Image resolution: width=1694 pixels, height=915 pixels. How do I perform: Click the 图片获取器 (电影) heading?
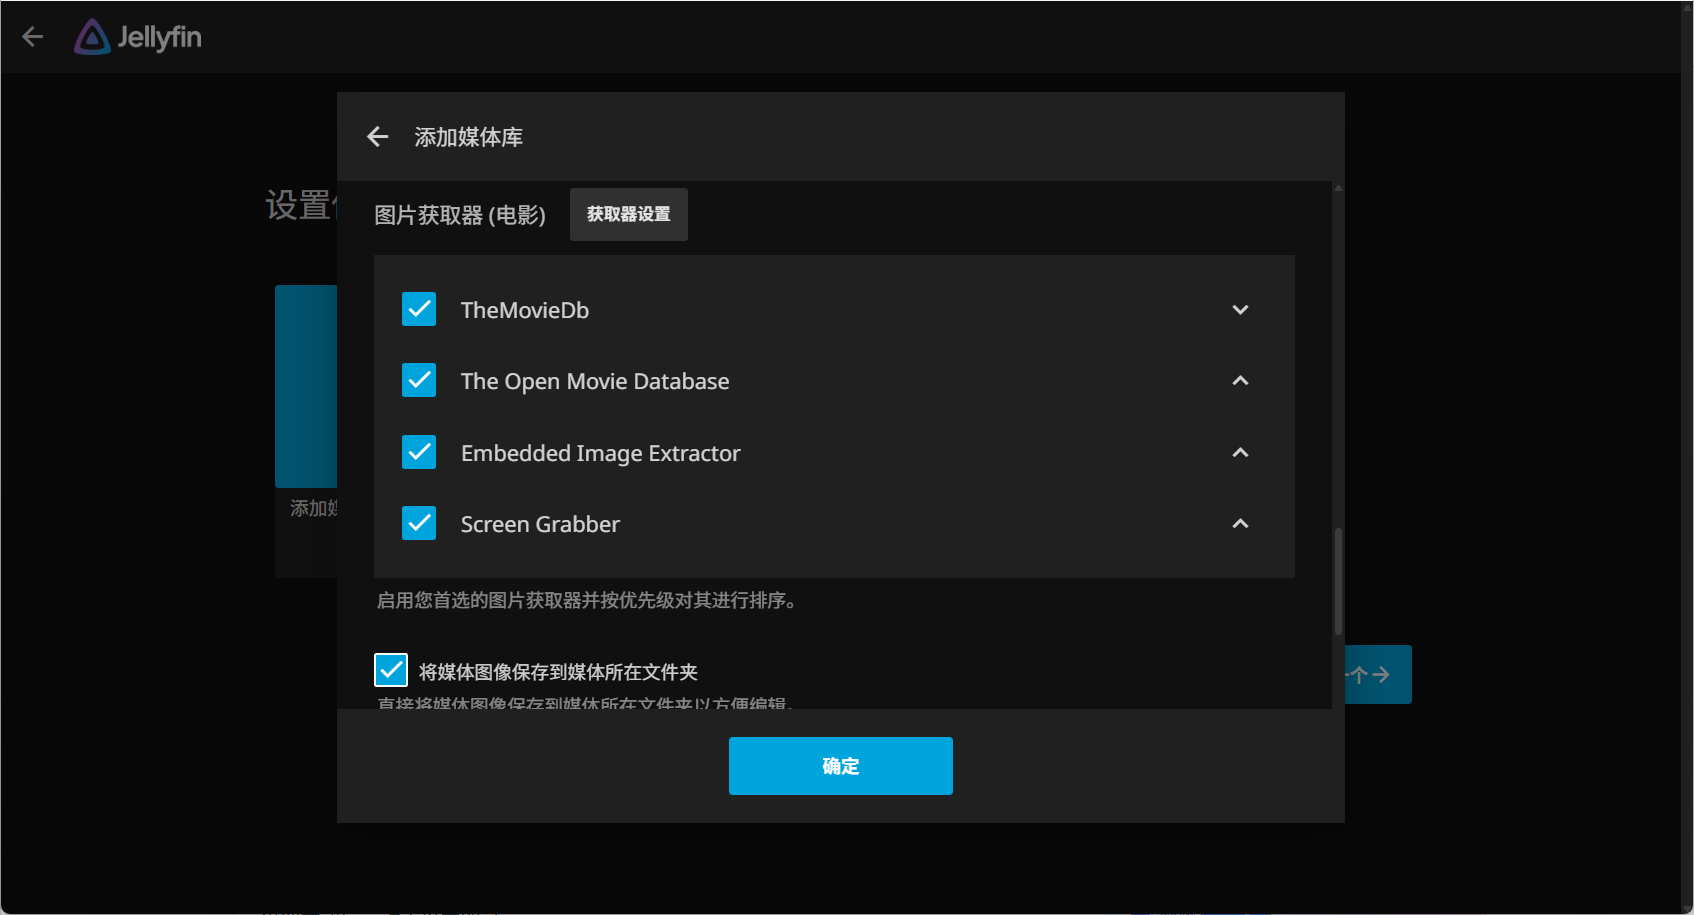click(460, 215)
